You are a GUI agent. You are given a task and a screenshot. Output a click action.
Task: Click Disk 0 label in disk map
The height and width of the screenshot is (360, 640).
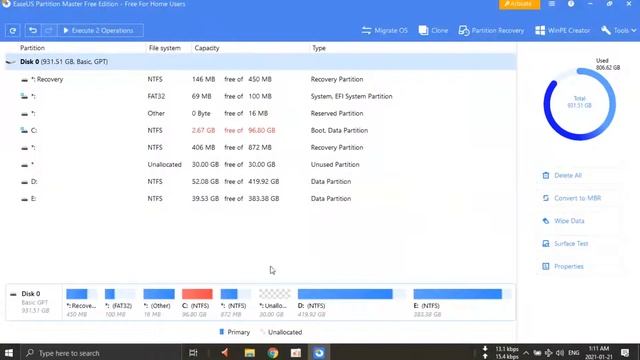pos(31,294)
